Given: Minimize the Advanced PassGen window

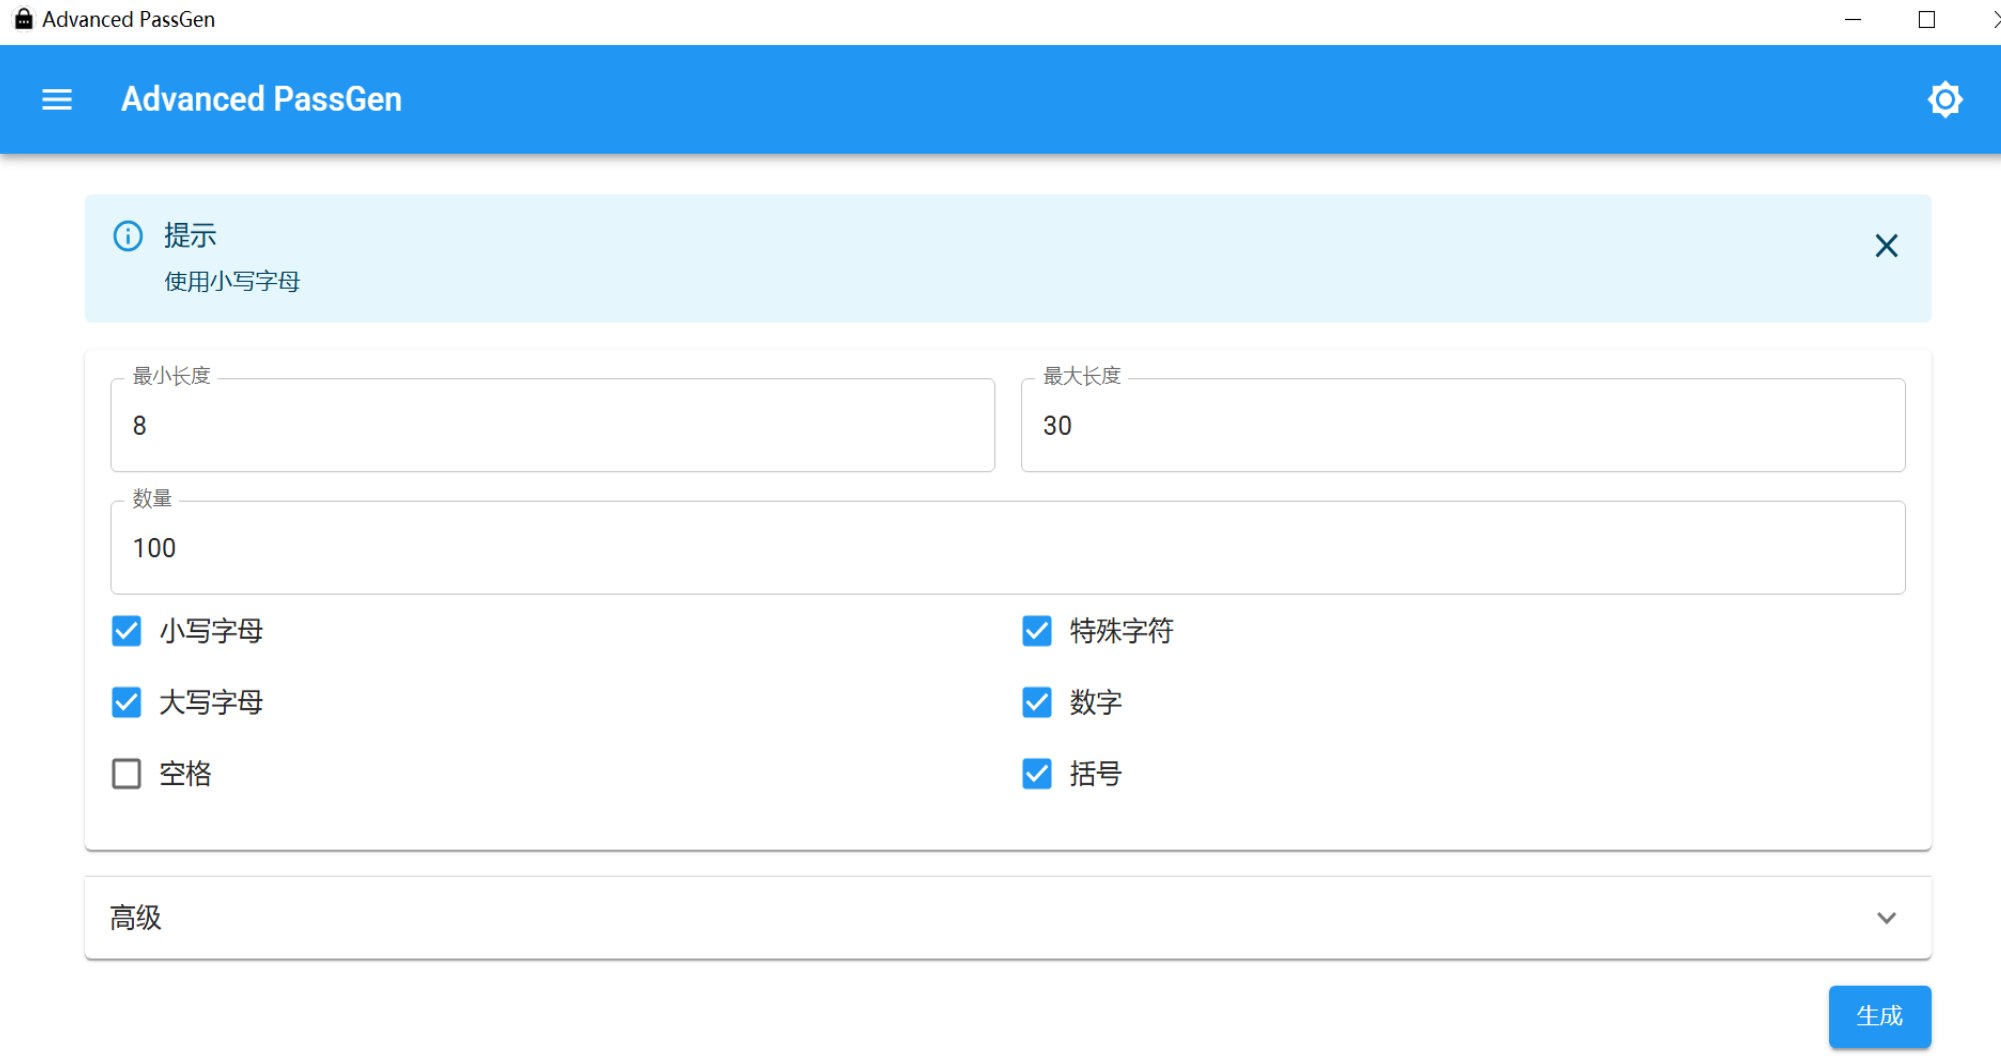Looking at the screenshot, I should (1853, 20).
